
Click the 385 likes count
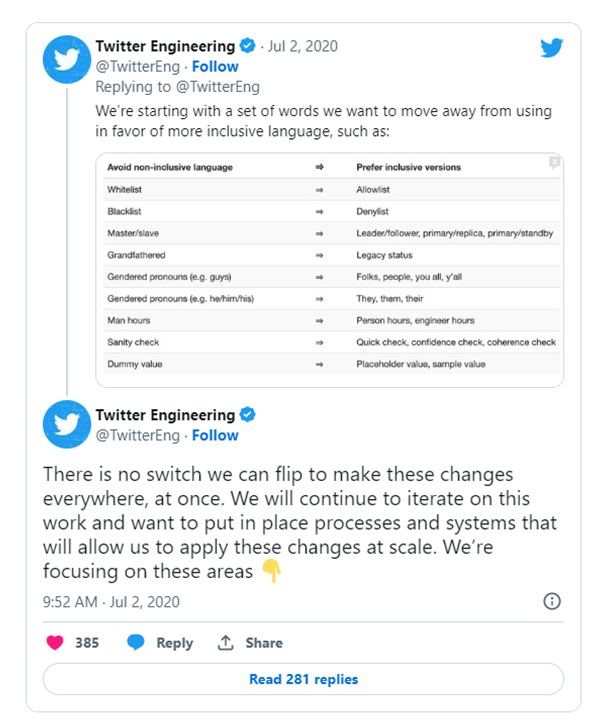[87, 643]
